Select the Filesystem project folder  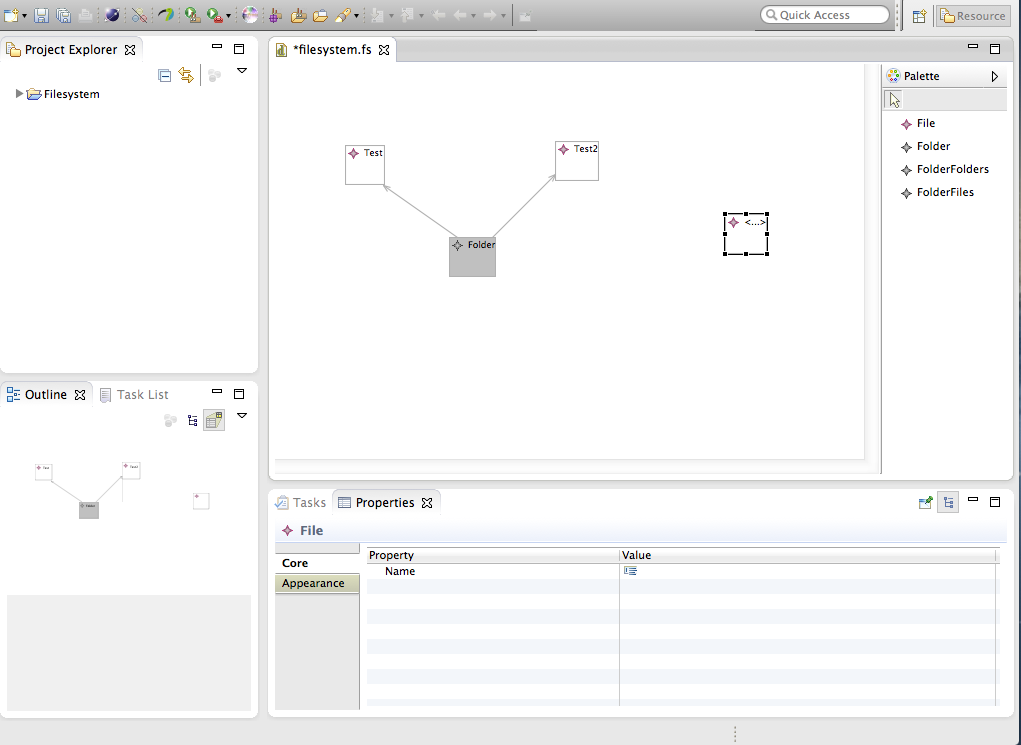(x=64, y=94)
